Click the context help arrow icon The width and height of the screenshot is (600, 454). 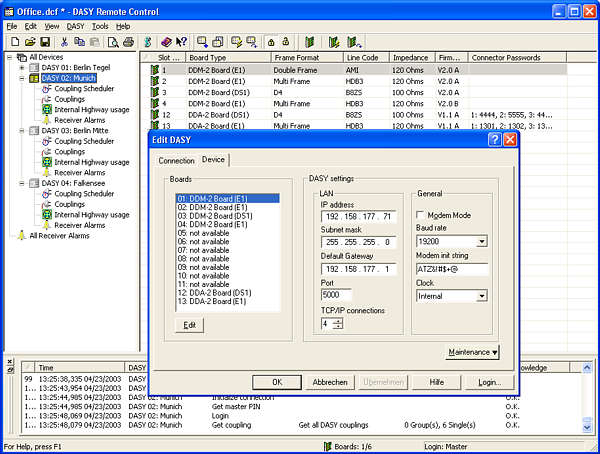pos(181,42)
